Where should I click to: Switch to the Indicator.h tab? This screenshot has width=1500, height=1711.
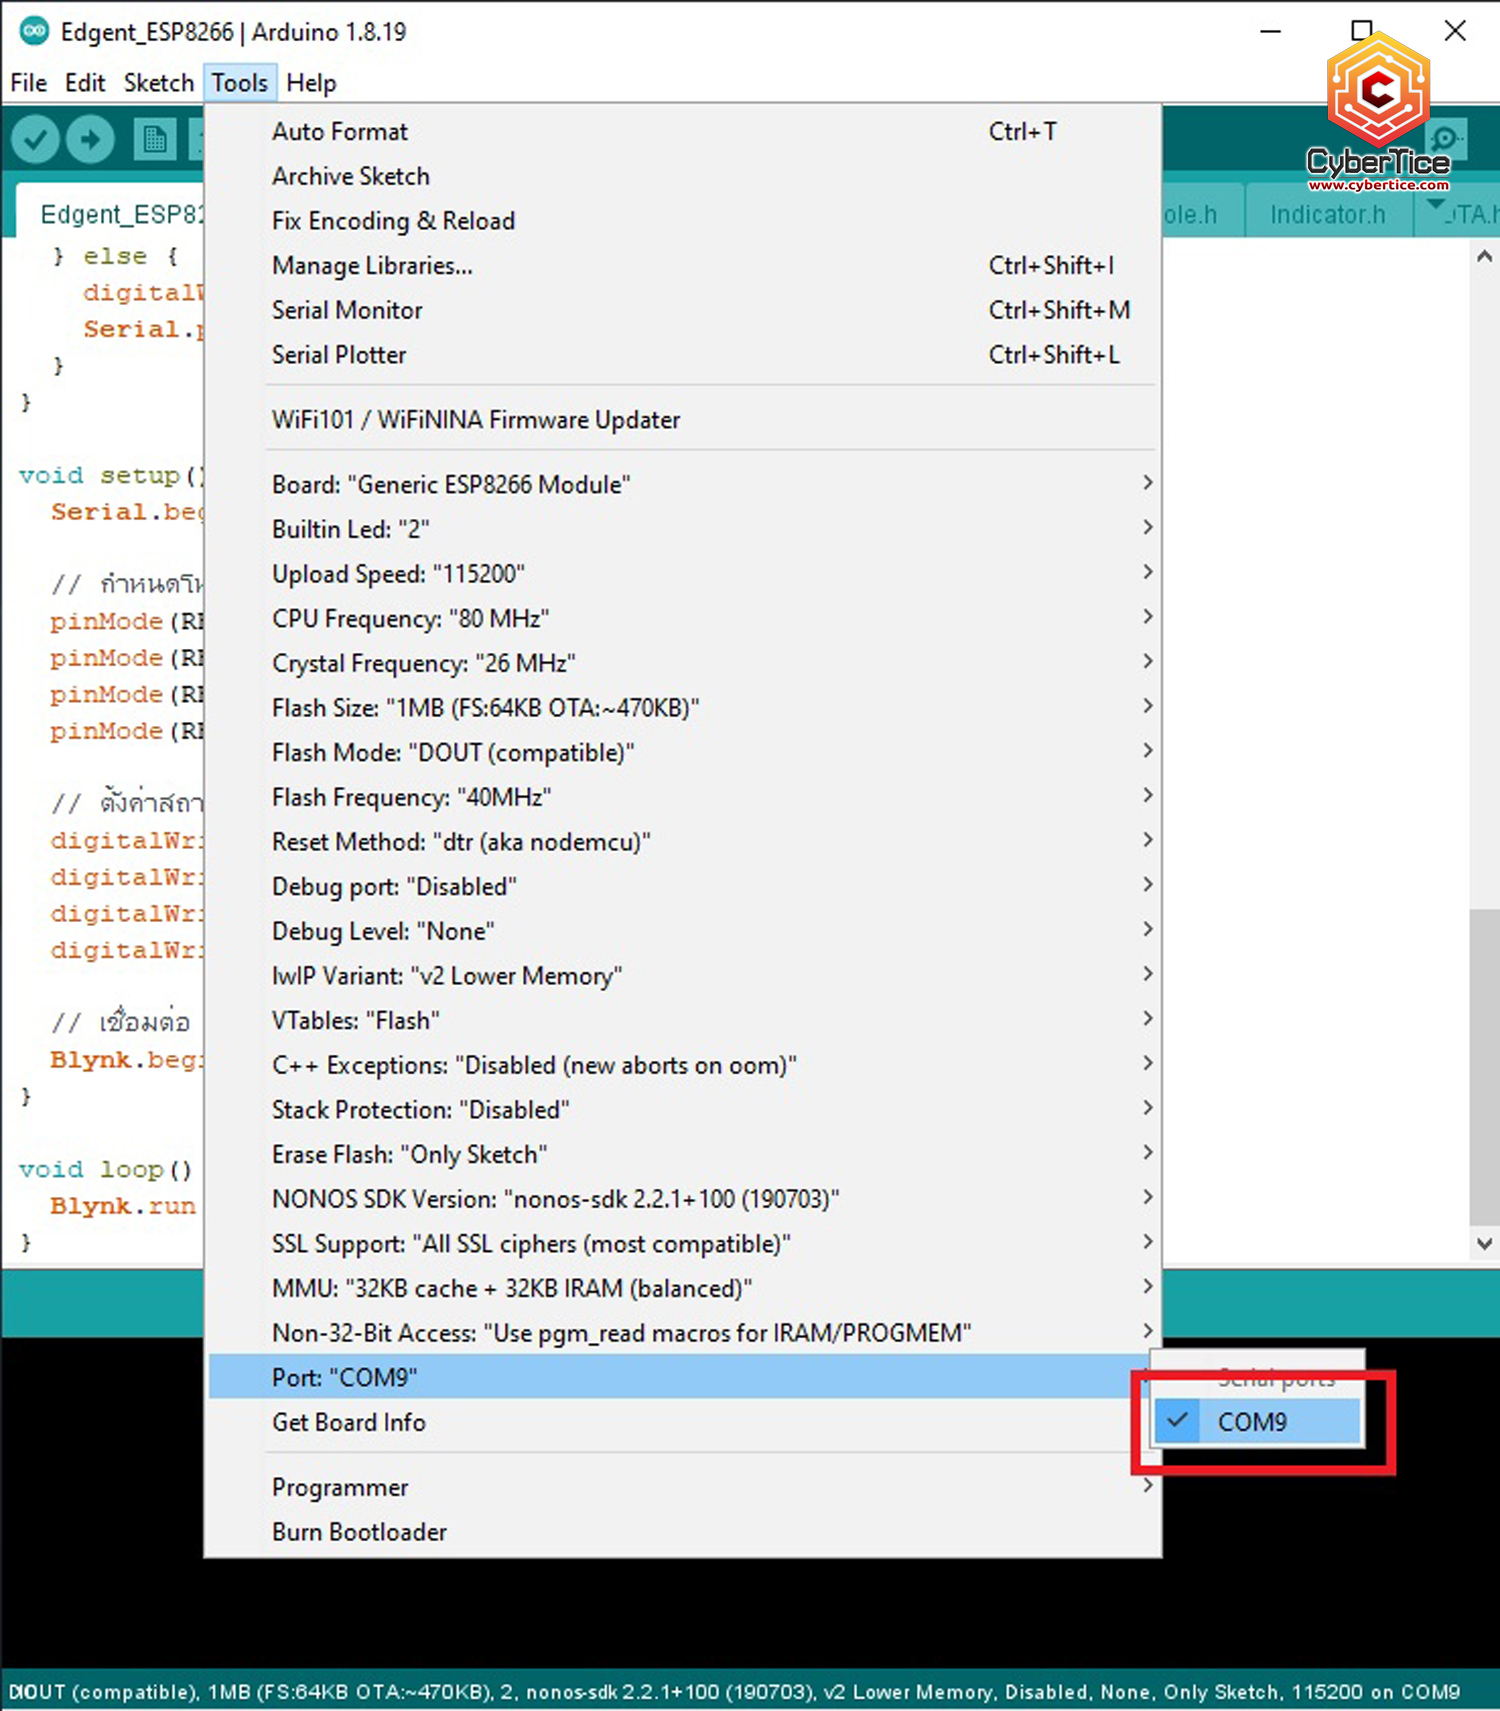(1327, 215)
